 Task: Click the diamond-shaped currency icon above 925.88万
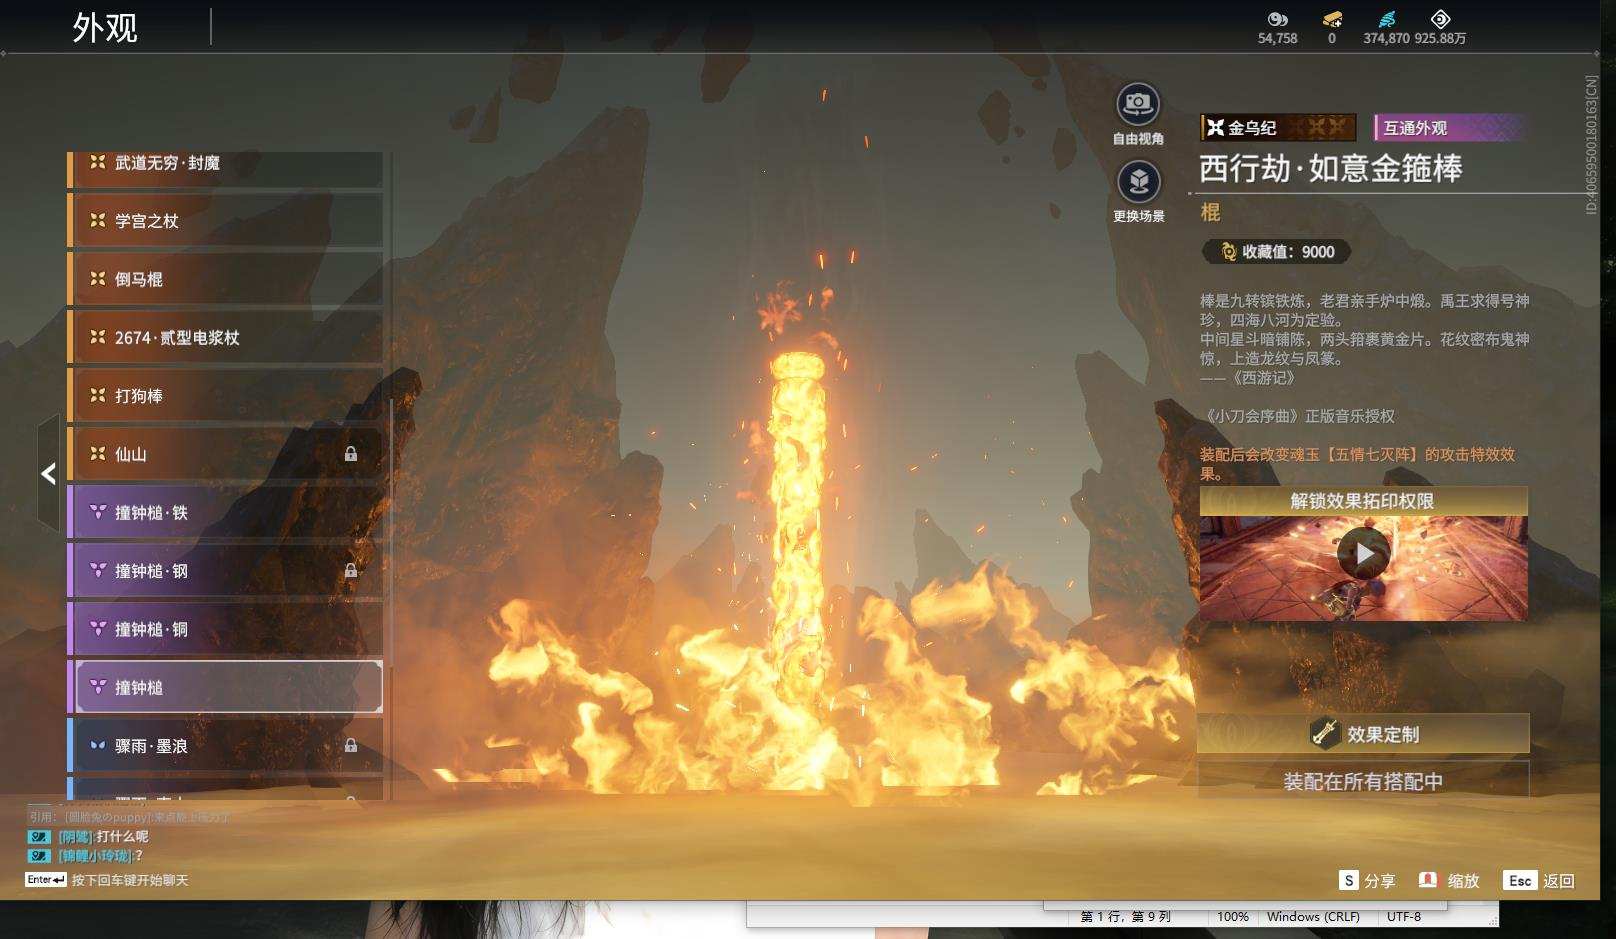tap(1440, 19)
